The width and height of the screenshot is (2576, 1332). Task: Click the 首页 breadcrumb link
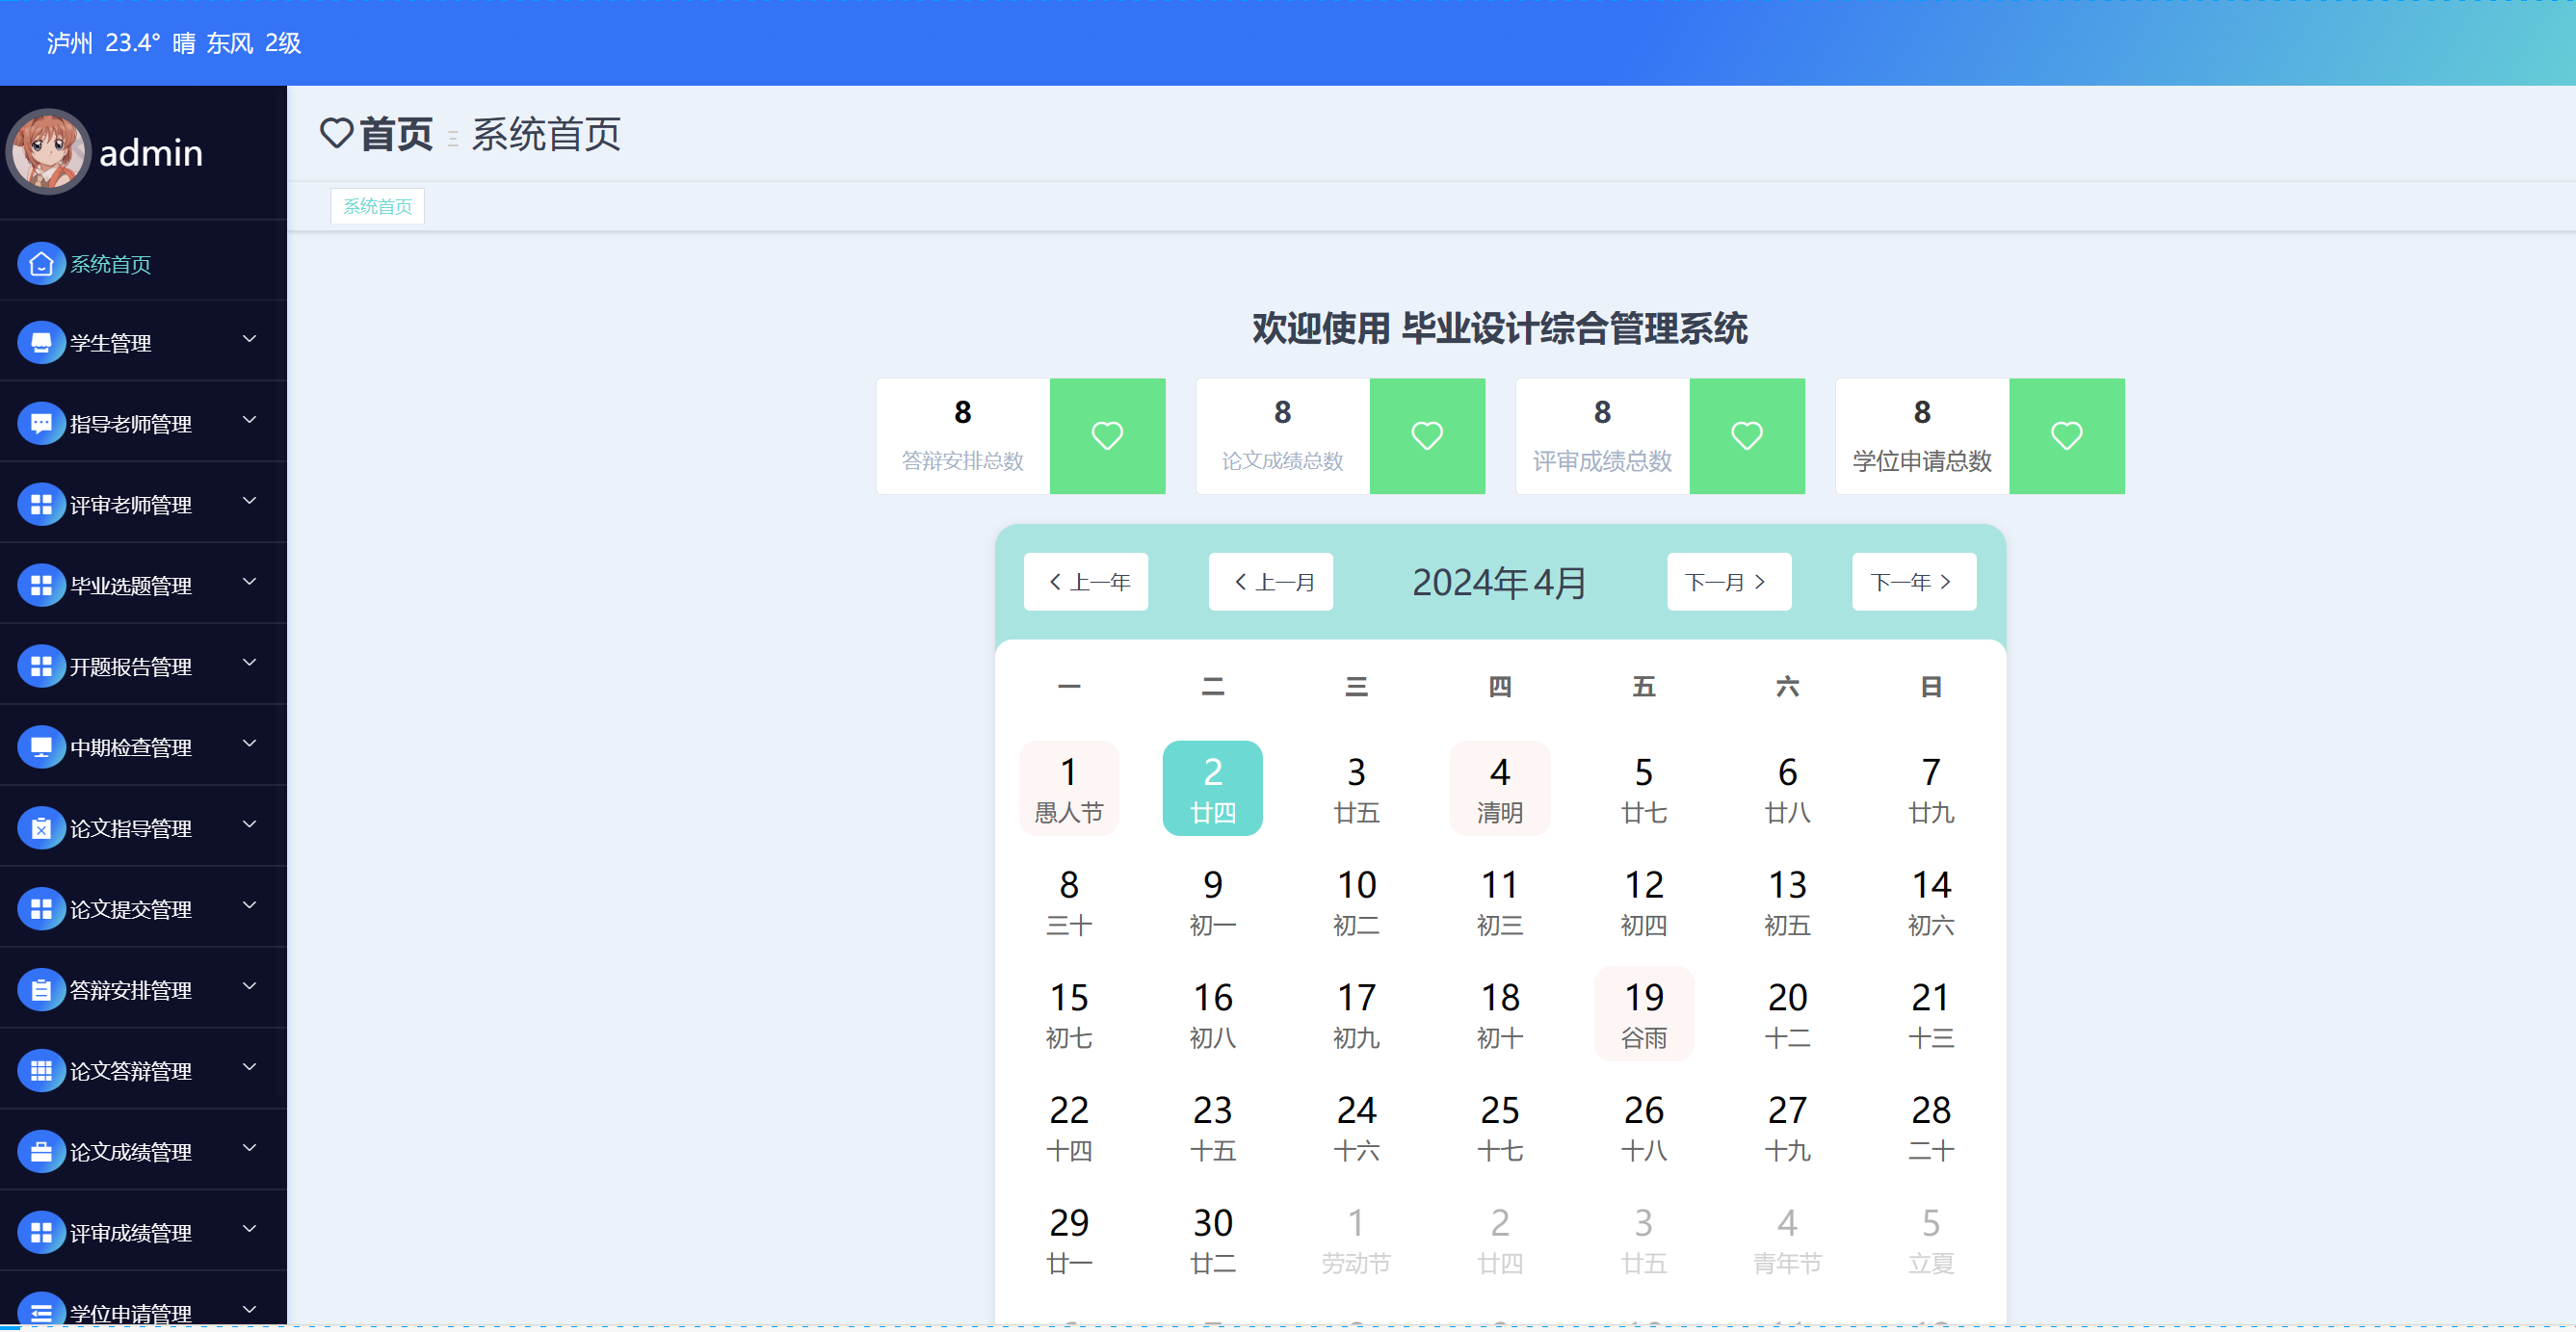click(x=396, y=135)
